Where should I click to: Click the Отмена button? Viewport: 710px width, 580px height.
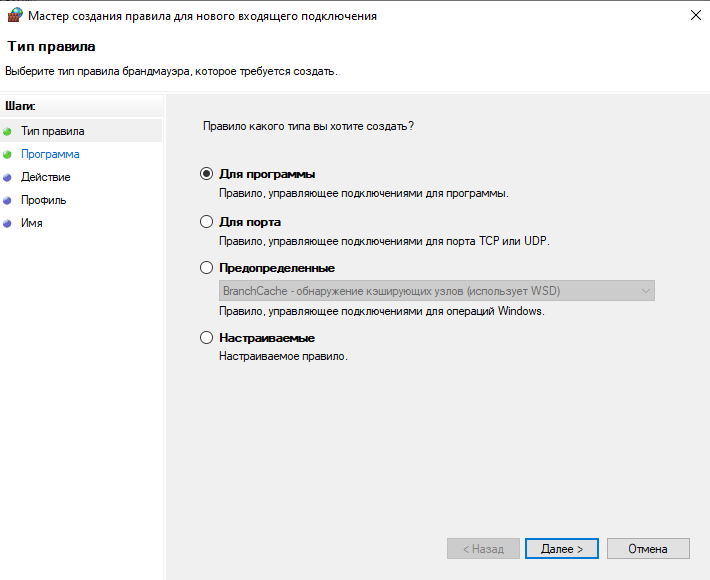click(648, 549)
